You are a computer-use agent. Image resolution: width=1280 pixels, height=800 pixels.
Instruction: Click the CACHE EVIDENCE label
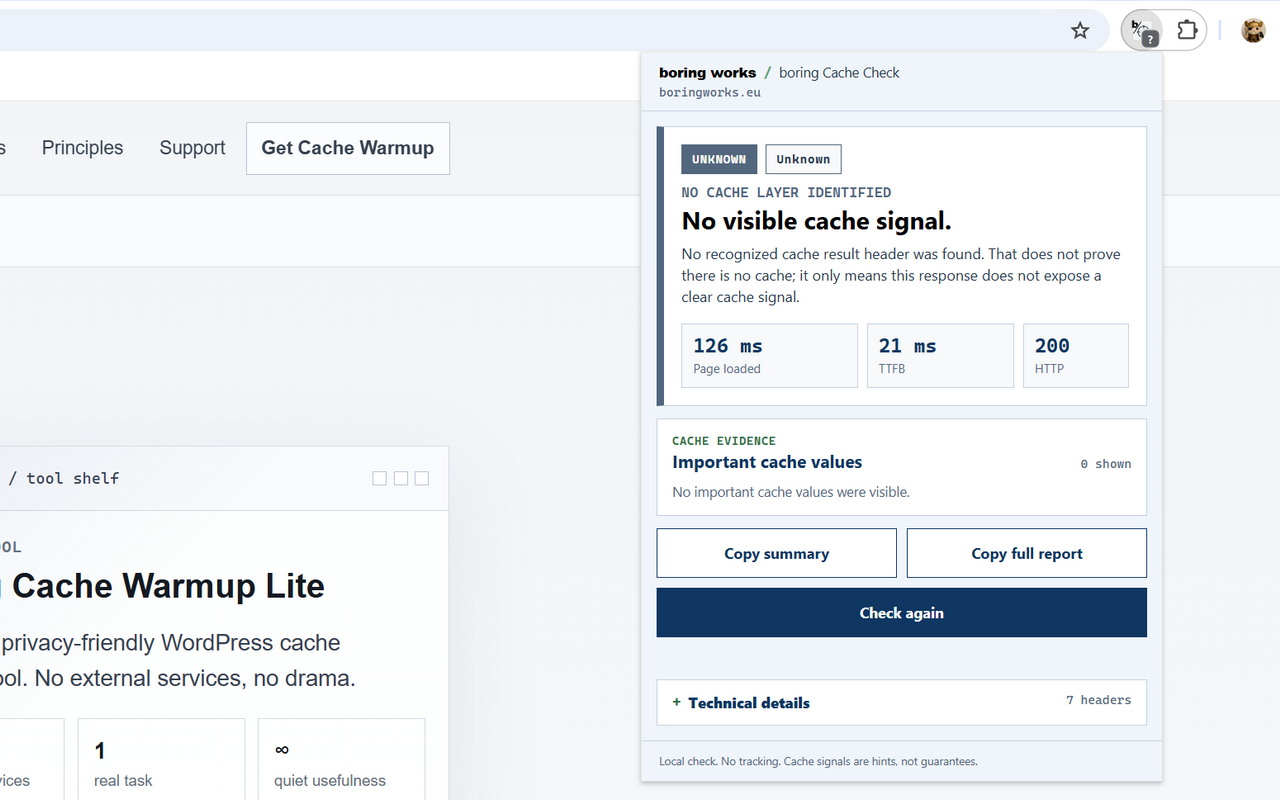click(724, 440)
